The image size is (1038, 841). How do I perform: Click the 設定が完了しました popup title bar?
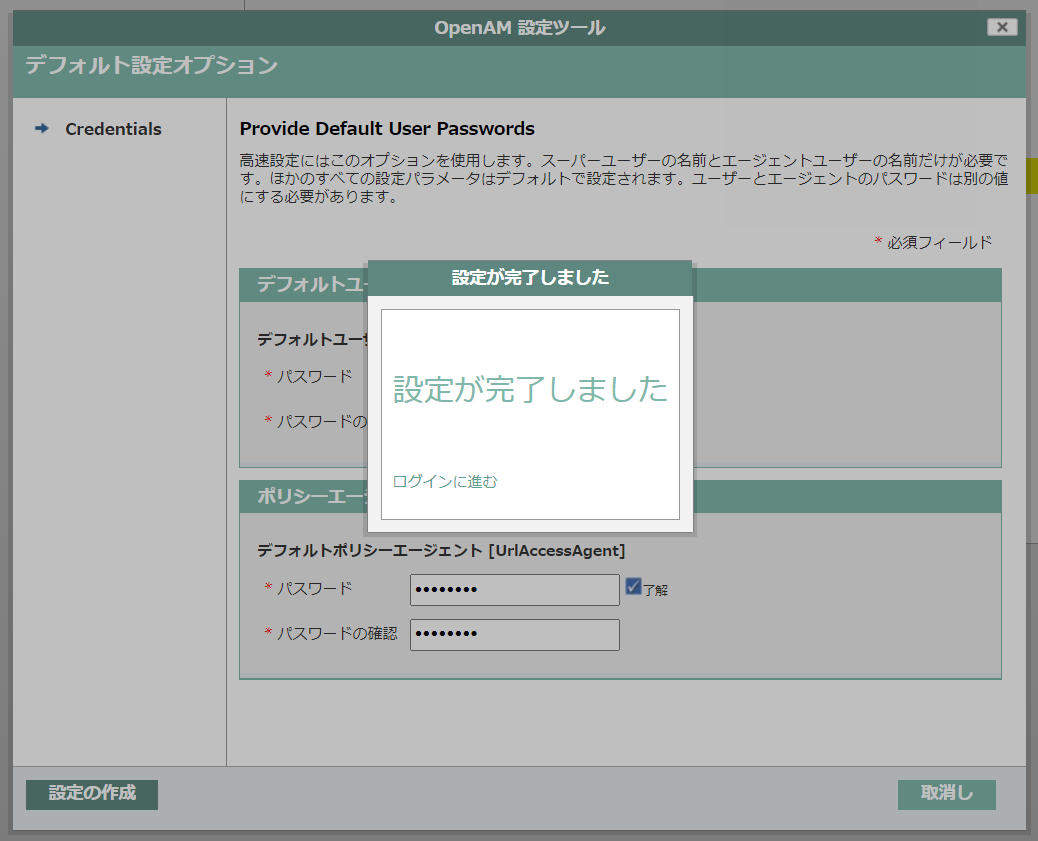[530, 278]
